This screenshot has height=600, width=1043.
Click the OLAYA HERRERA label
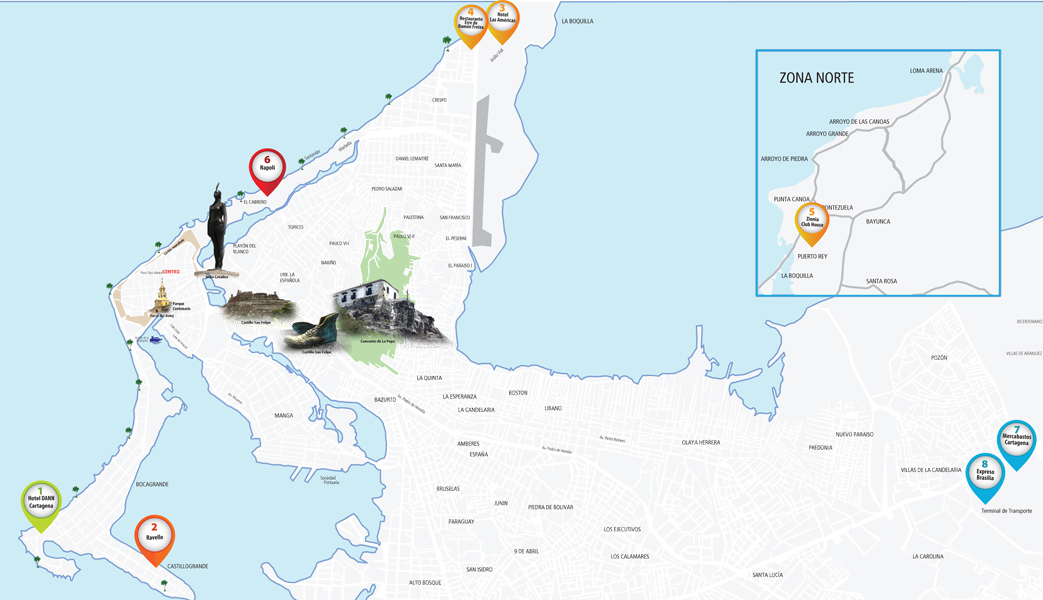tap(700, 442)
